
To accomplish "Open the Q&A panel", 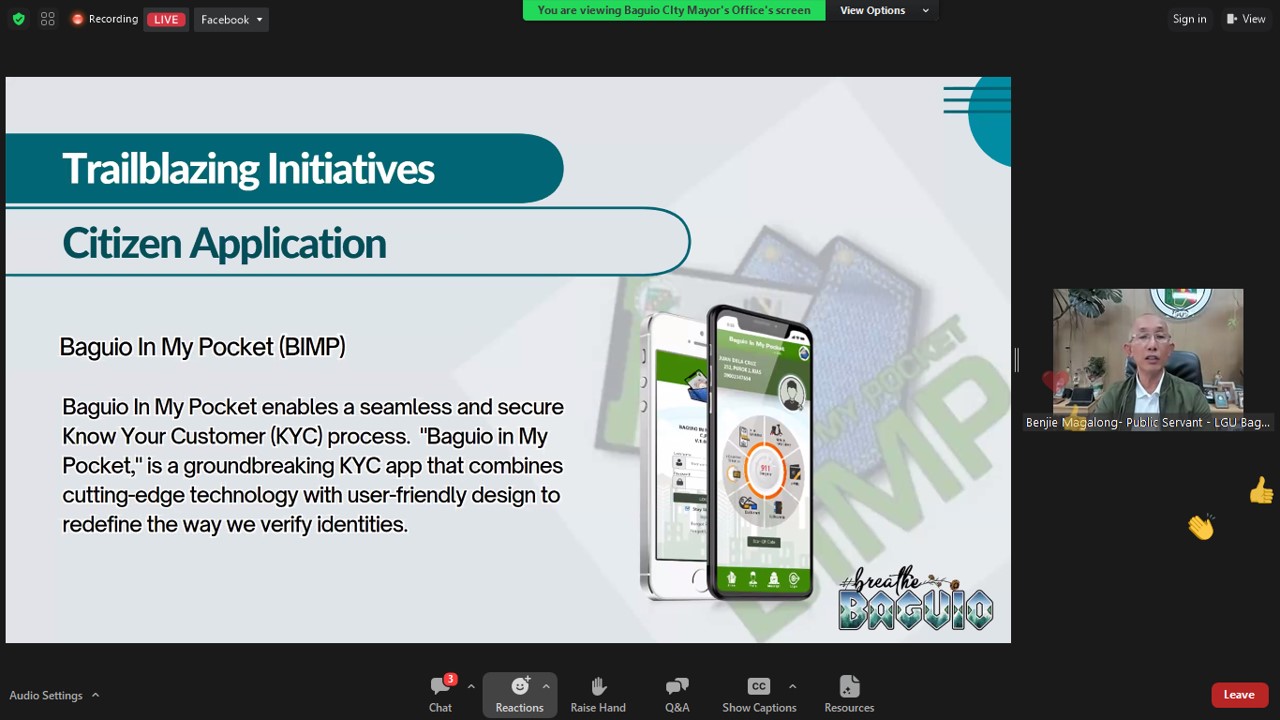I will pyautogui.click(x=677, y=694).
